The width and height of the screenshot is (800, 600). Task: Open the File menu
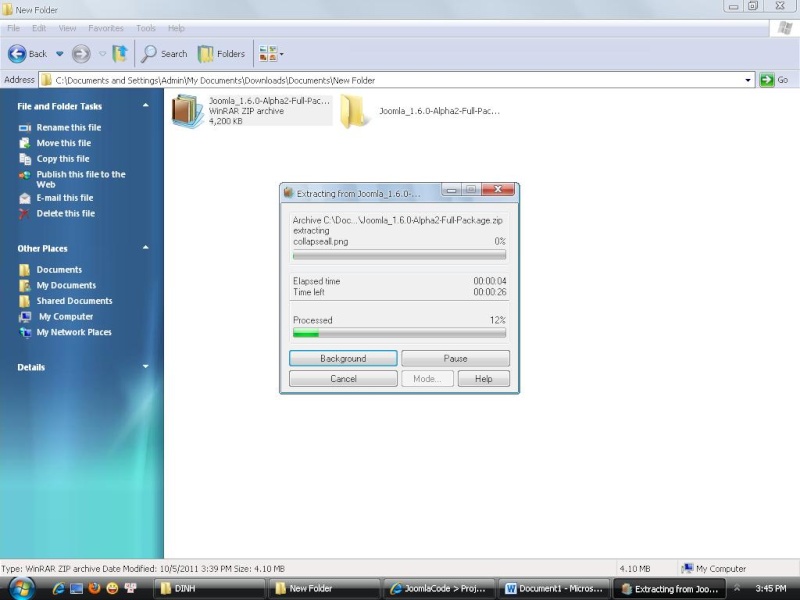14,28
